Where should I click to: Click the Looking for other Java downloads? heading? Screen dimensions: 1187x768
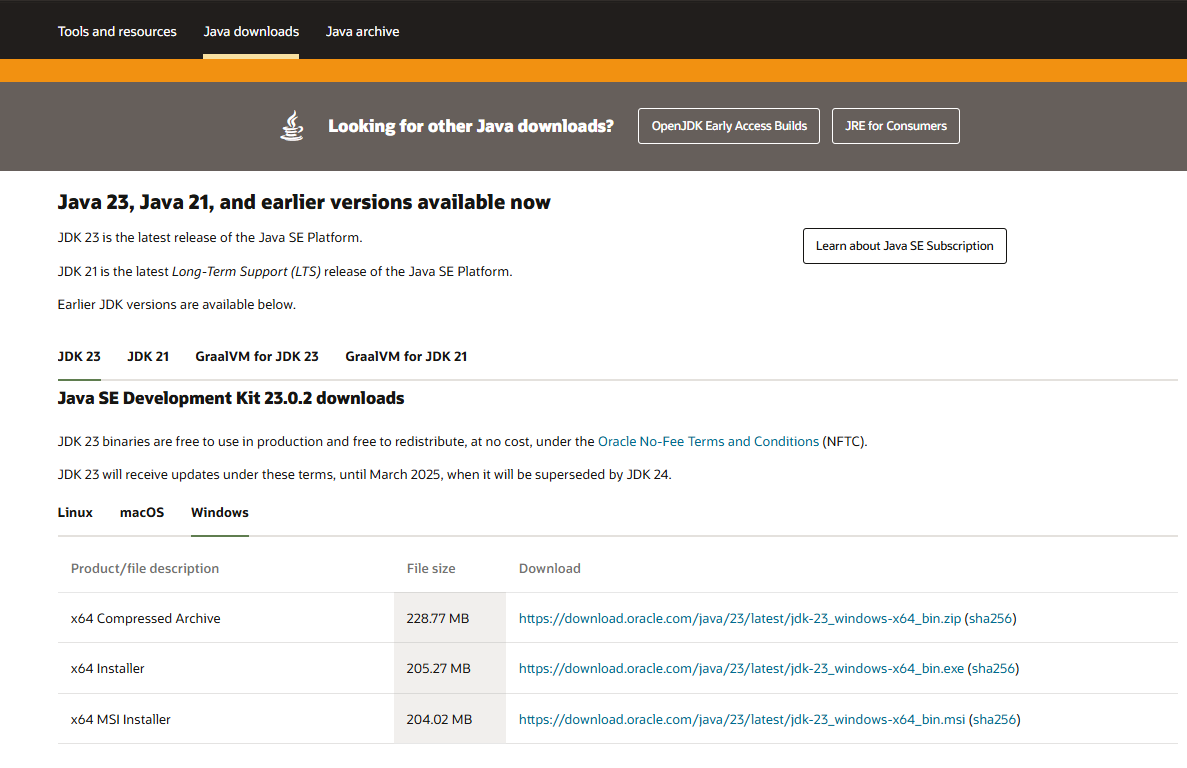(471, 126)
